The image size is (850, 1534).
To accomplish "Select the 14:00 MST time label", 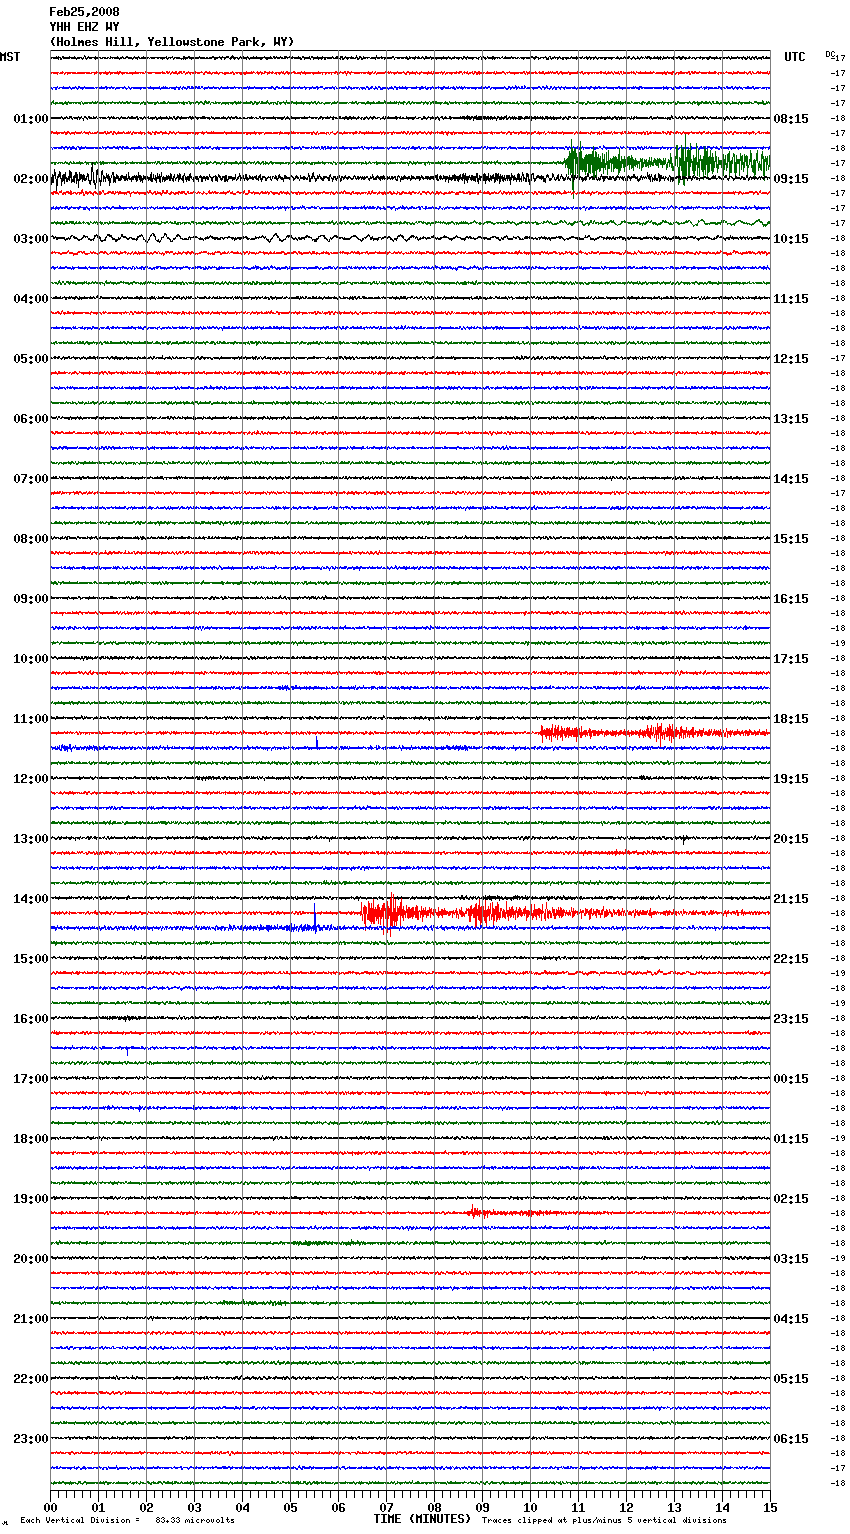I will pos(31,899).
